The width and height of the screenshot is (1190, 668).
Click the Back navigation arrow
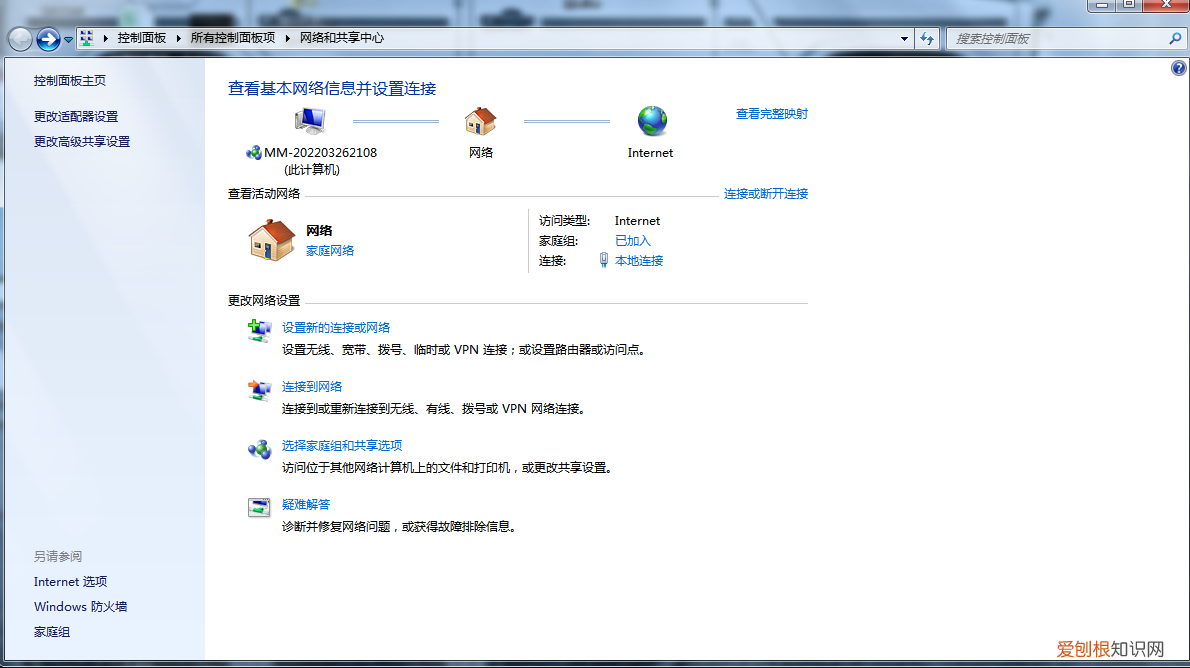click(x=18, y=38)
